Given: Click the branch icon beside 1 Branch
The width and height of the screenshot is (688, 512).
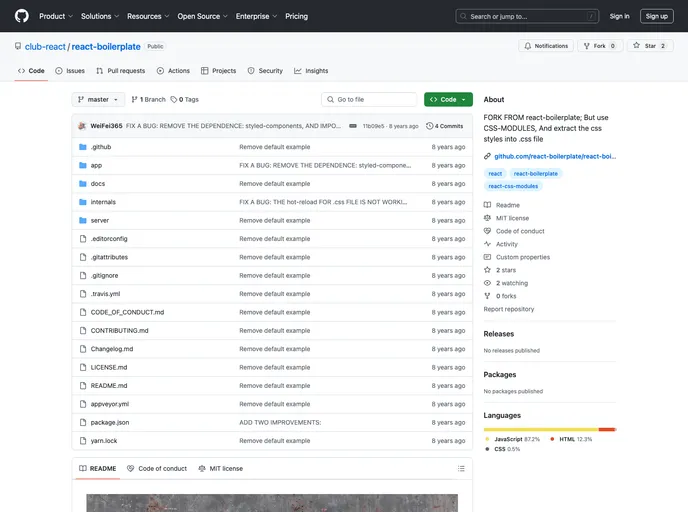Looking at the screenshot, I should pyautogui.click(x=134, y=100).
